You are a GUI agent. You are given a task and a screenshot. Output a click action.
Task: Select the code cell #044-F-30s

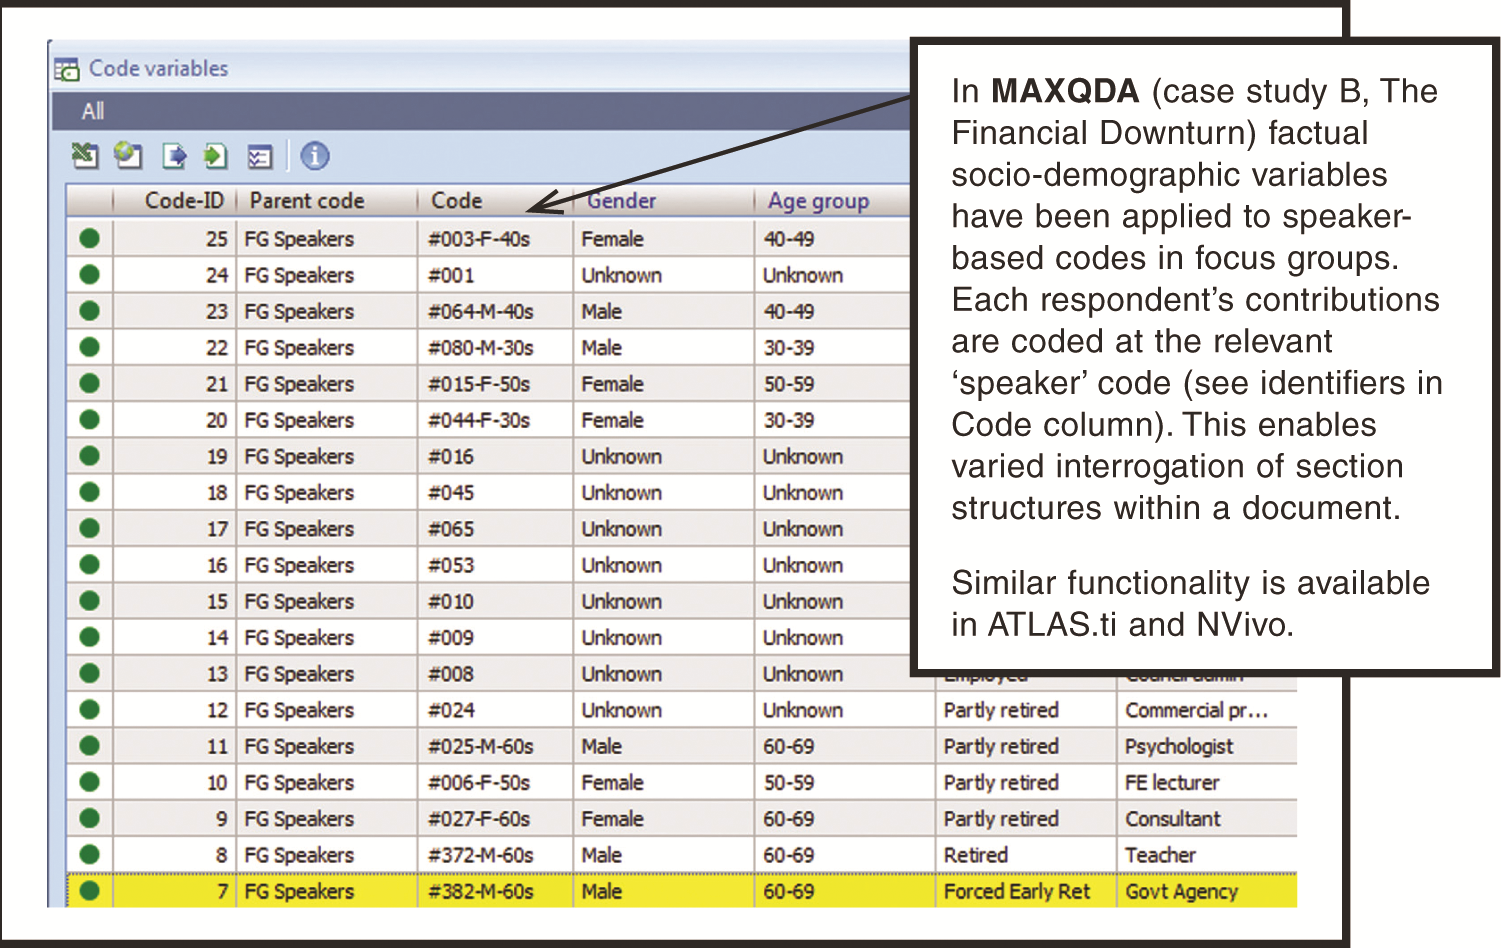[496, 419]
